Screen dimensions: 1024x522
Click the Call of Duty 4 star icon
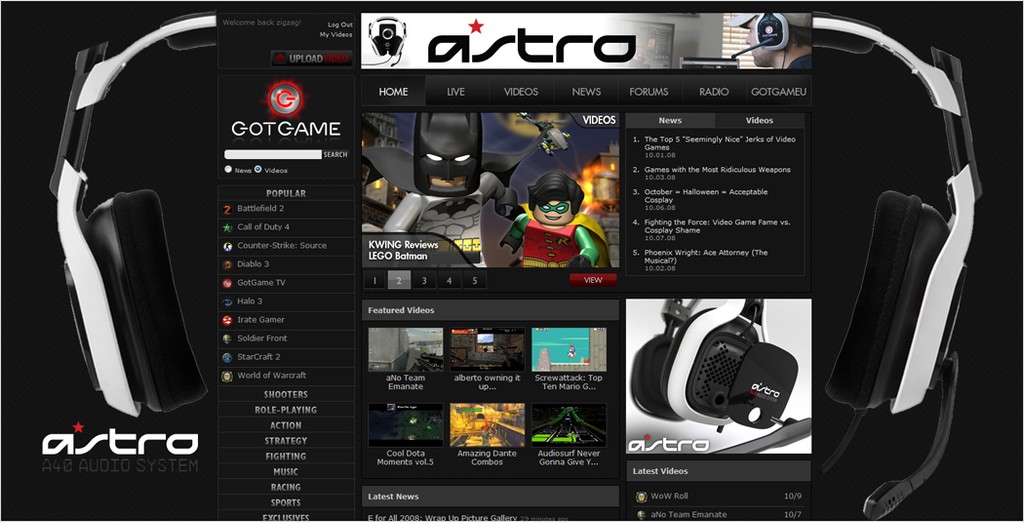pos(227,227)
